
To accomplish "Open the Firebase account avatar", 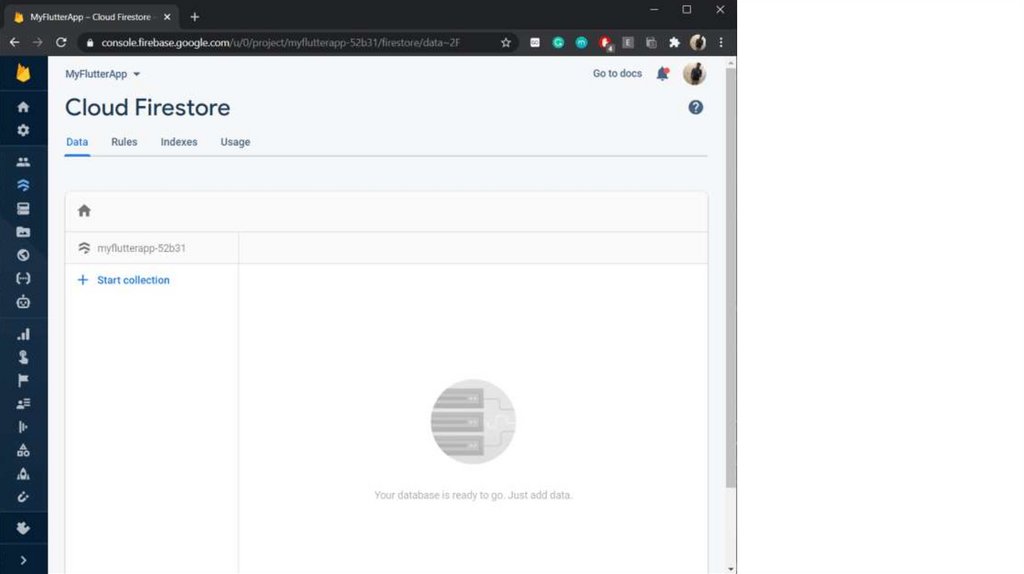I will [x=695, y=74].
